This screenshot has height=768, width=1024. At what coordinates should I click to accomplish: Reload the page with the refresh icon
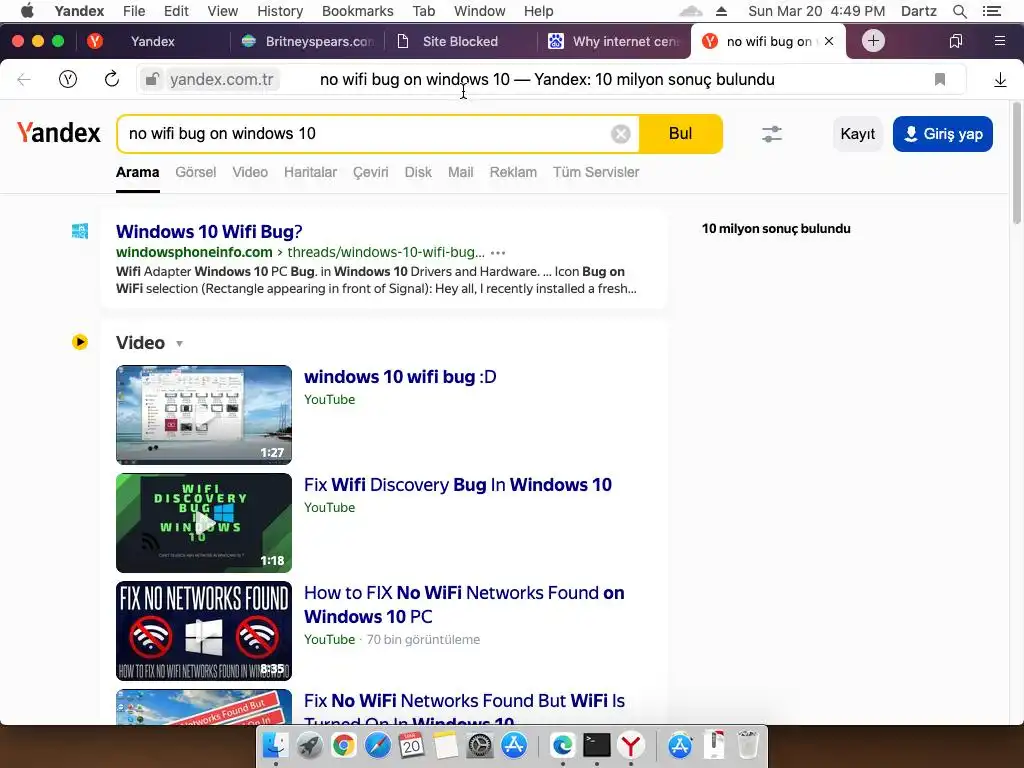(112, 80)
